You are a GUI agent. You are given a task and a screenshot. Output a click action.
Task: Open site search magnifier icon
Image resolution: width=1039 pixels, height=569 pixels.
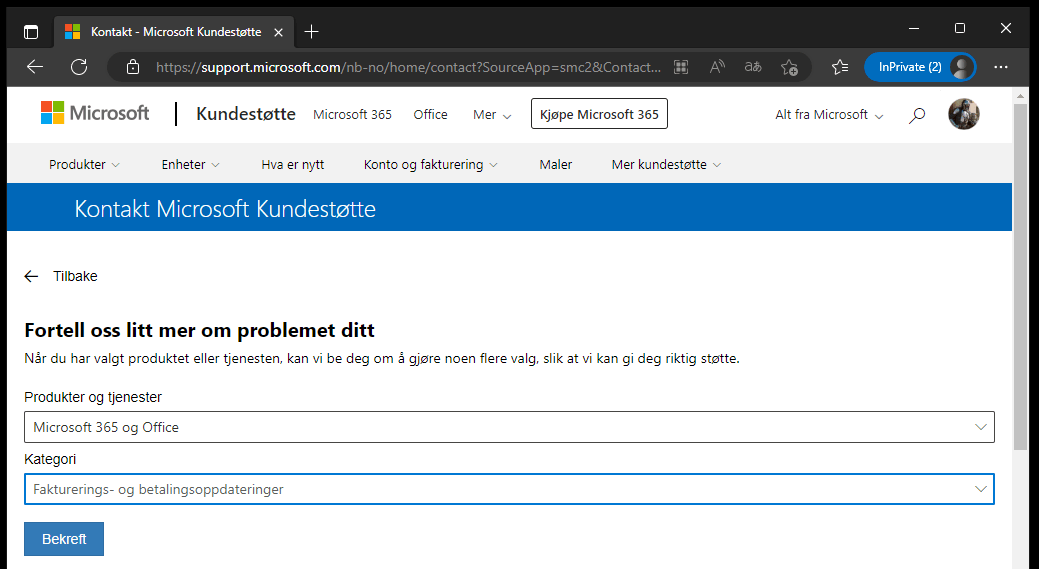click(916, 115)
